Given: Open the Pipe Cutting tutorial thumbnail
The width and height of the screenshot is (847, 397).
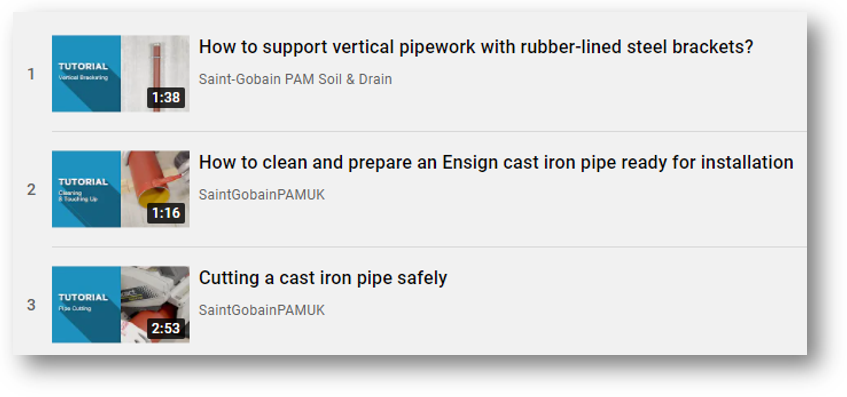Looking at the screenshot, I should pos(120,304).
